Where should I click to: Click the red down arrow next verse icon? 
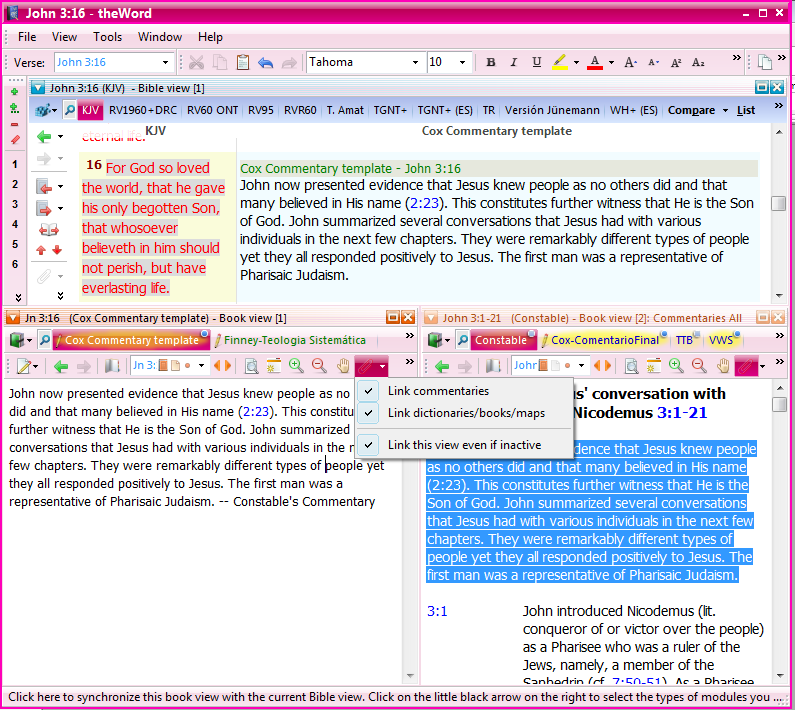click(57, 250)
